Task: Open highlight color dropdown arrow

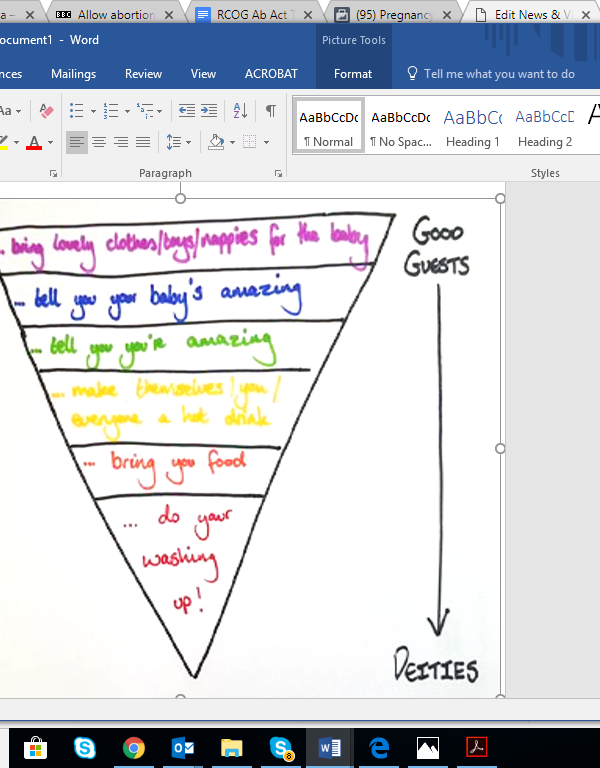Action: 17,143
